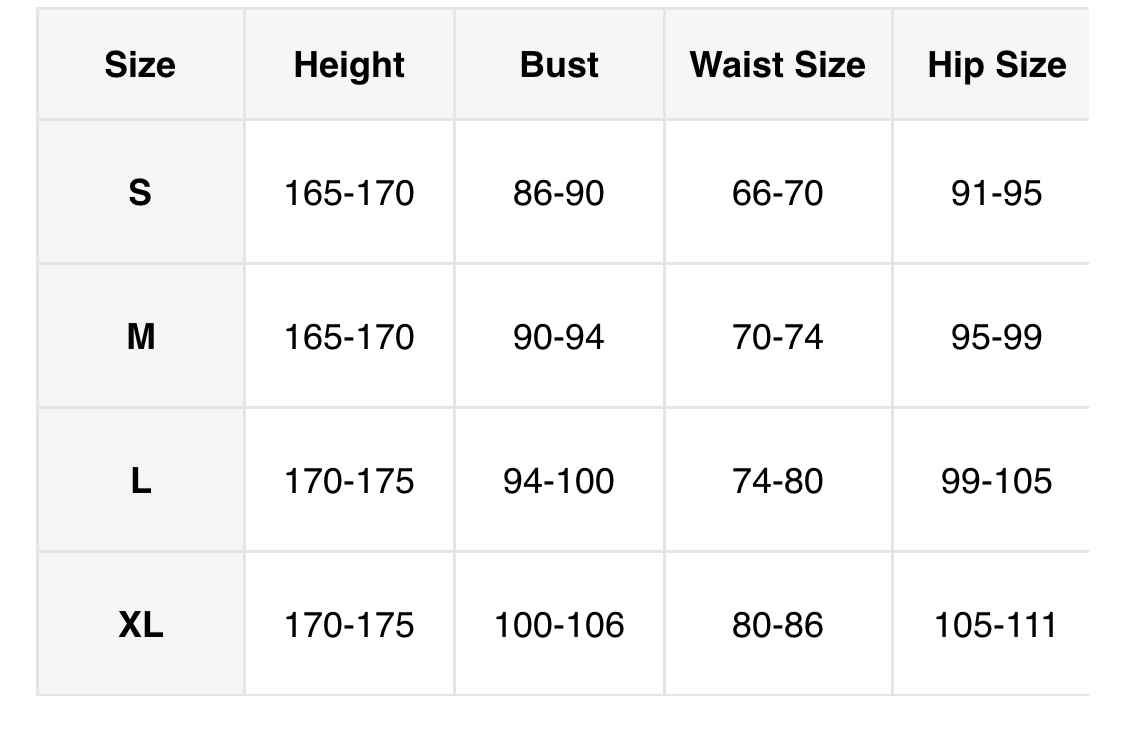This screenshot has width=1125, height=733.
Task: Select the M size row label
Action: pyautogui.click(x=140, y=337)
